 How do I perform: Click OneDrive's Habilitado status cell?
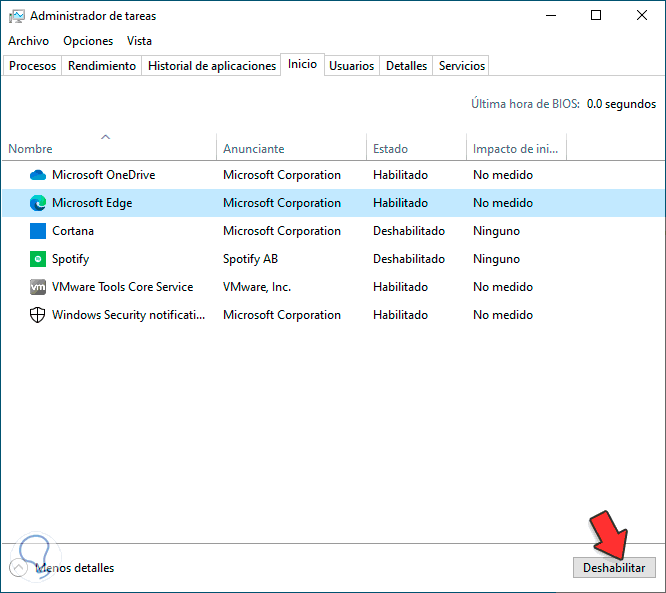400,175
